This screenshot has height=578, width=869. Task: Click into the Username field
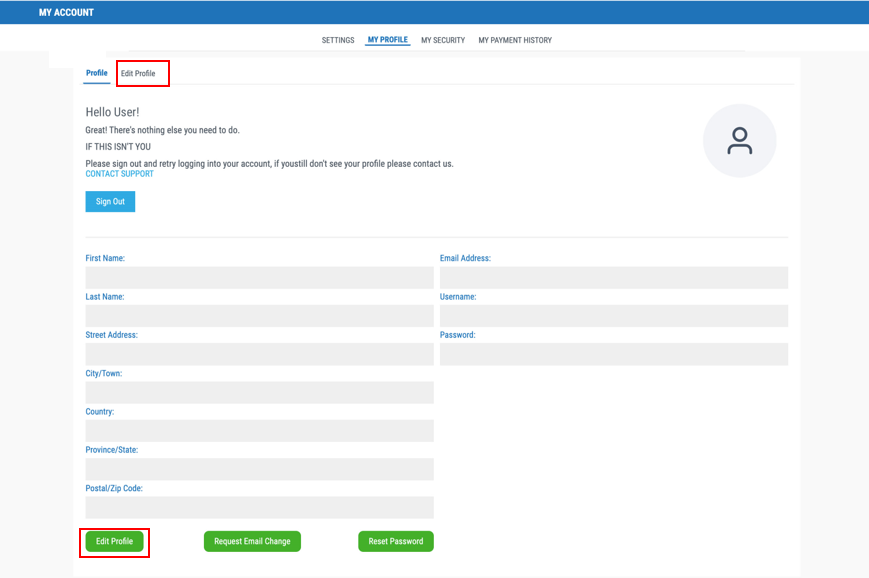pos(613,316)
